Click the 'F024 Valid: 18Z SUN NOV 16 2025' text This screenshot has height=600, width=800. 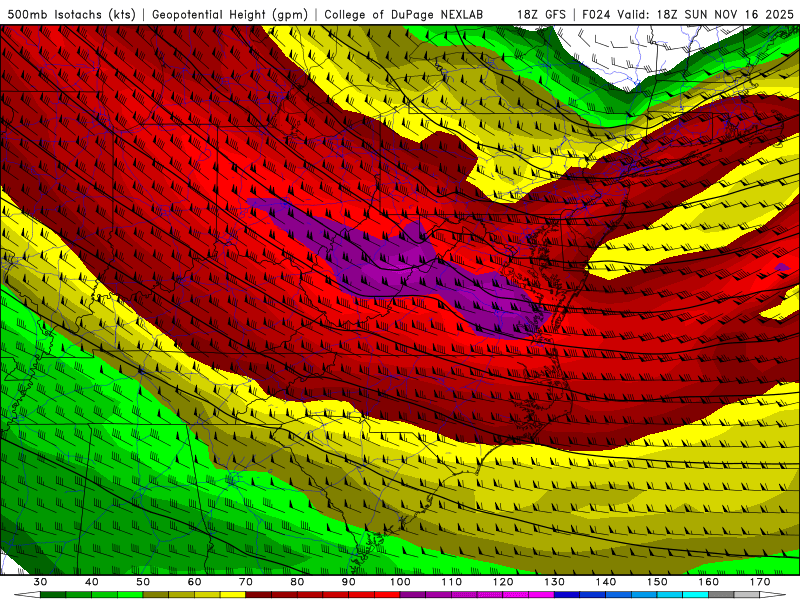[688, 15]
